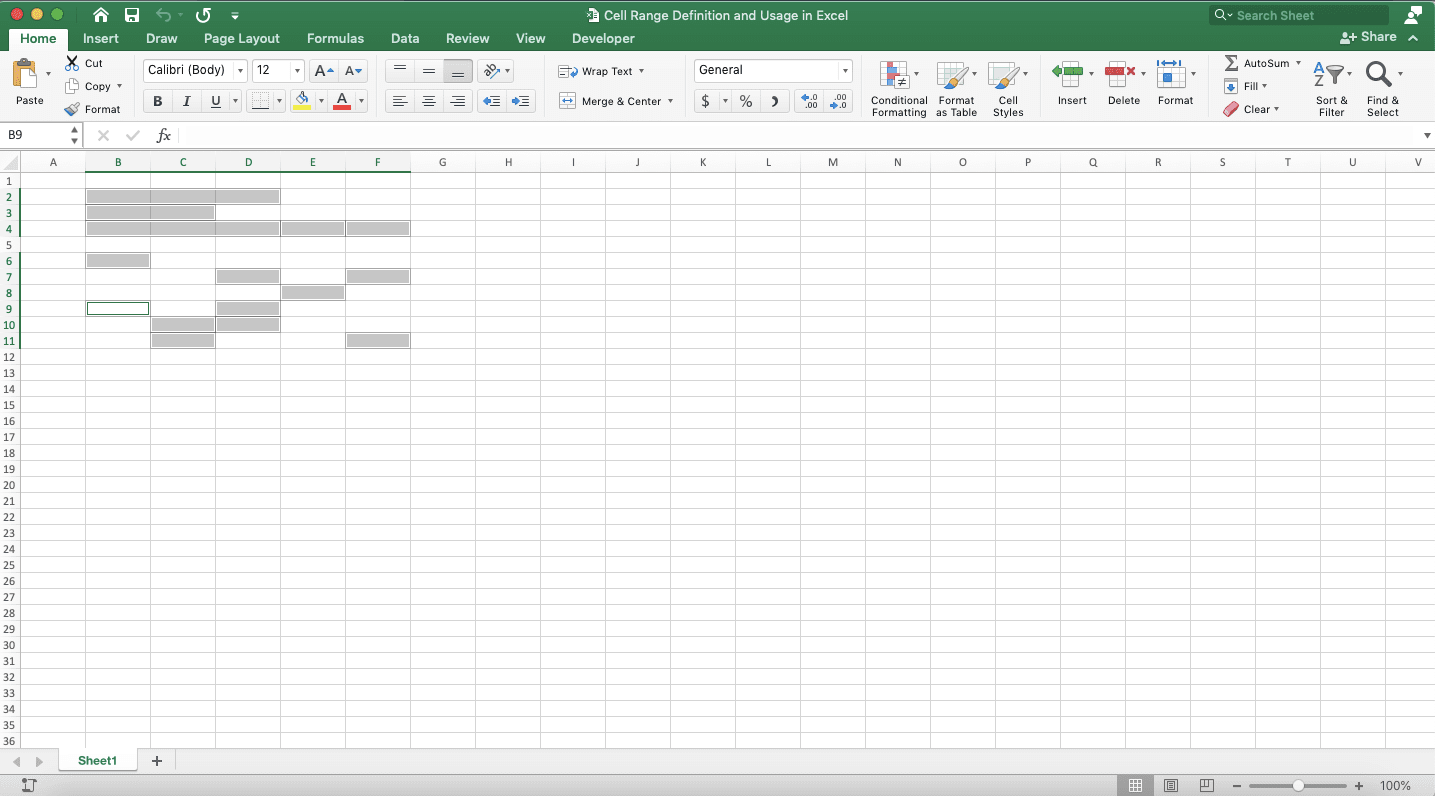Open the Data tab
Viewport: 1435px width, 796px height.
click(405, 38)
